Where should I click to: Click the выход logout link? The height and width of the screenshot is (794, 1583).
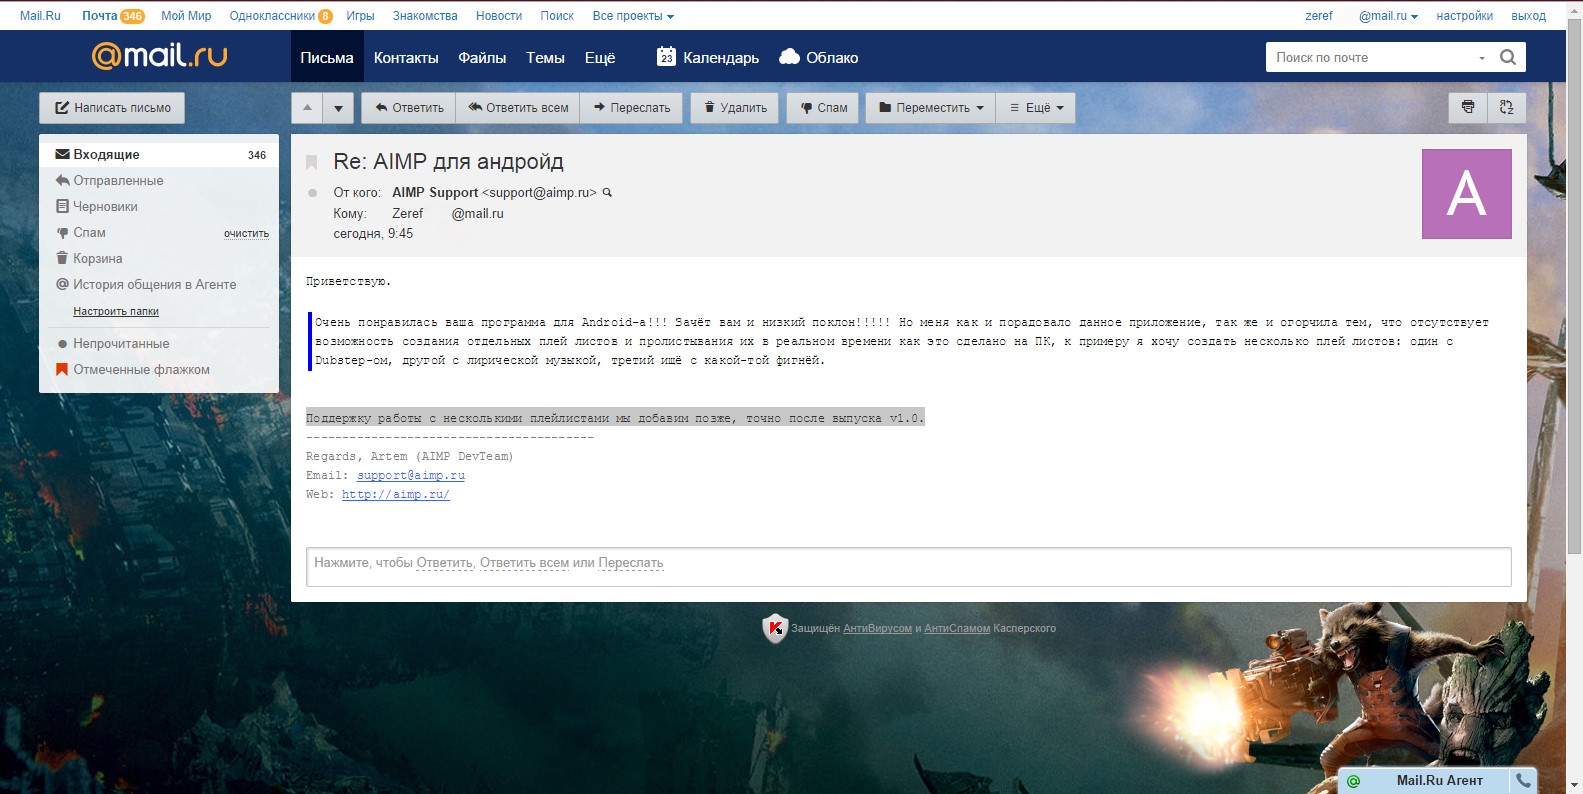pos(1528,16)
